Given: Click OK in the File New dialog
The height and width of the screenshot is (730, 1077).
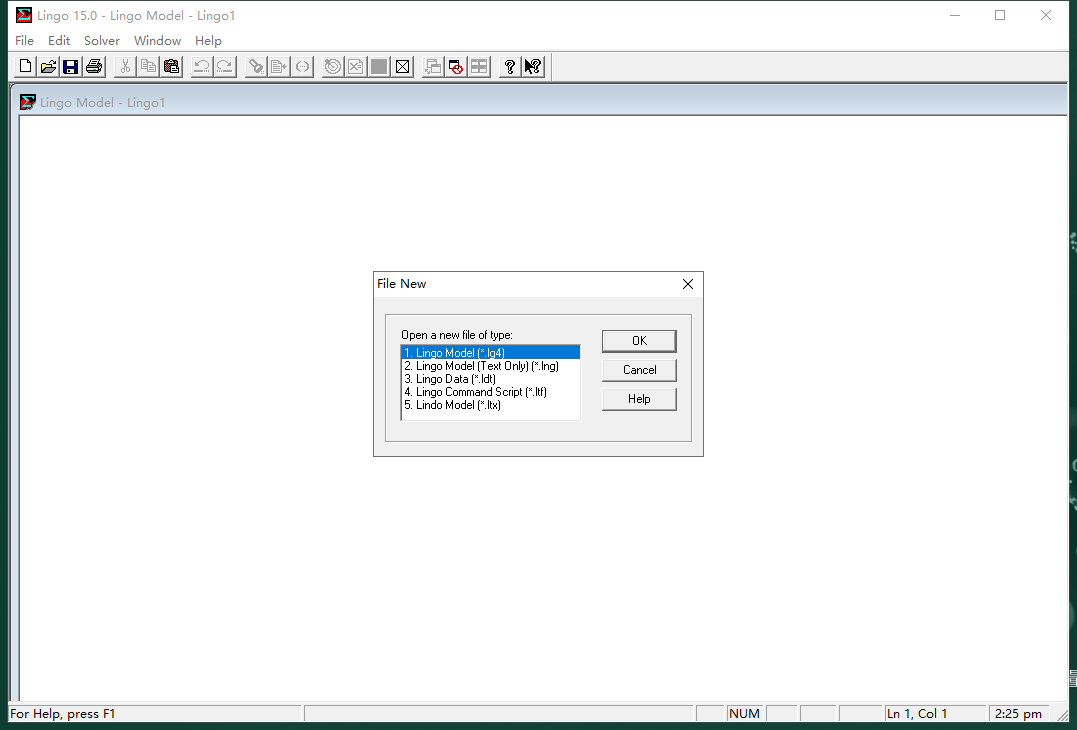Looking at the screenshot, I should [639, 341].
